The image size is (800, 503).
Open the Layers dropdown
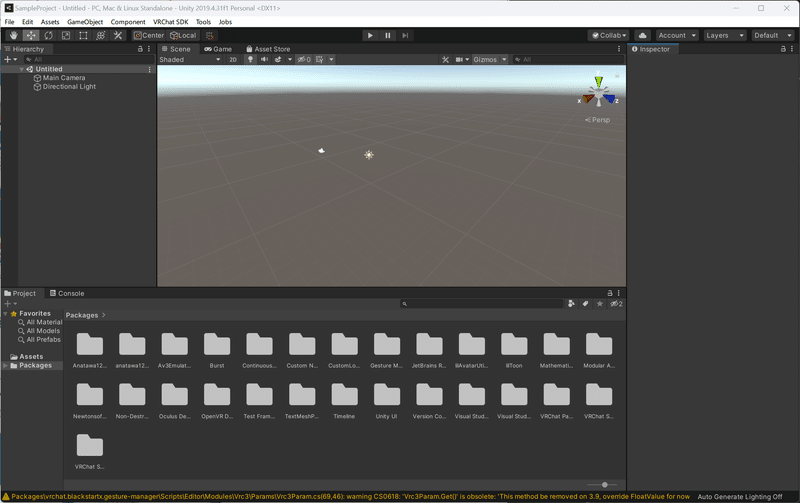pyautogui.click(x=725, y=35)
